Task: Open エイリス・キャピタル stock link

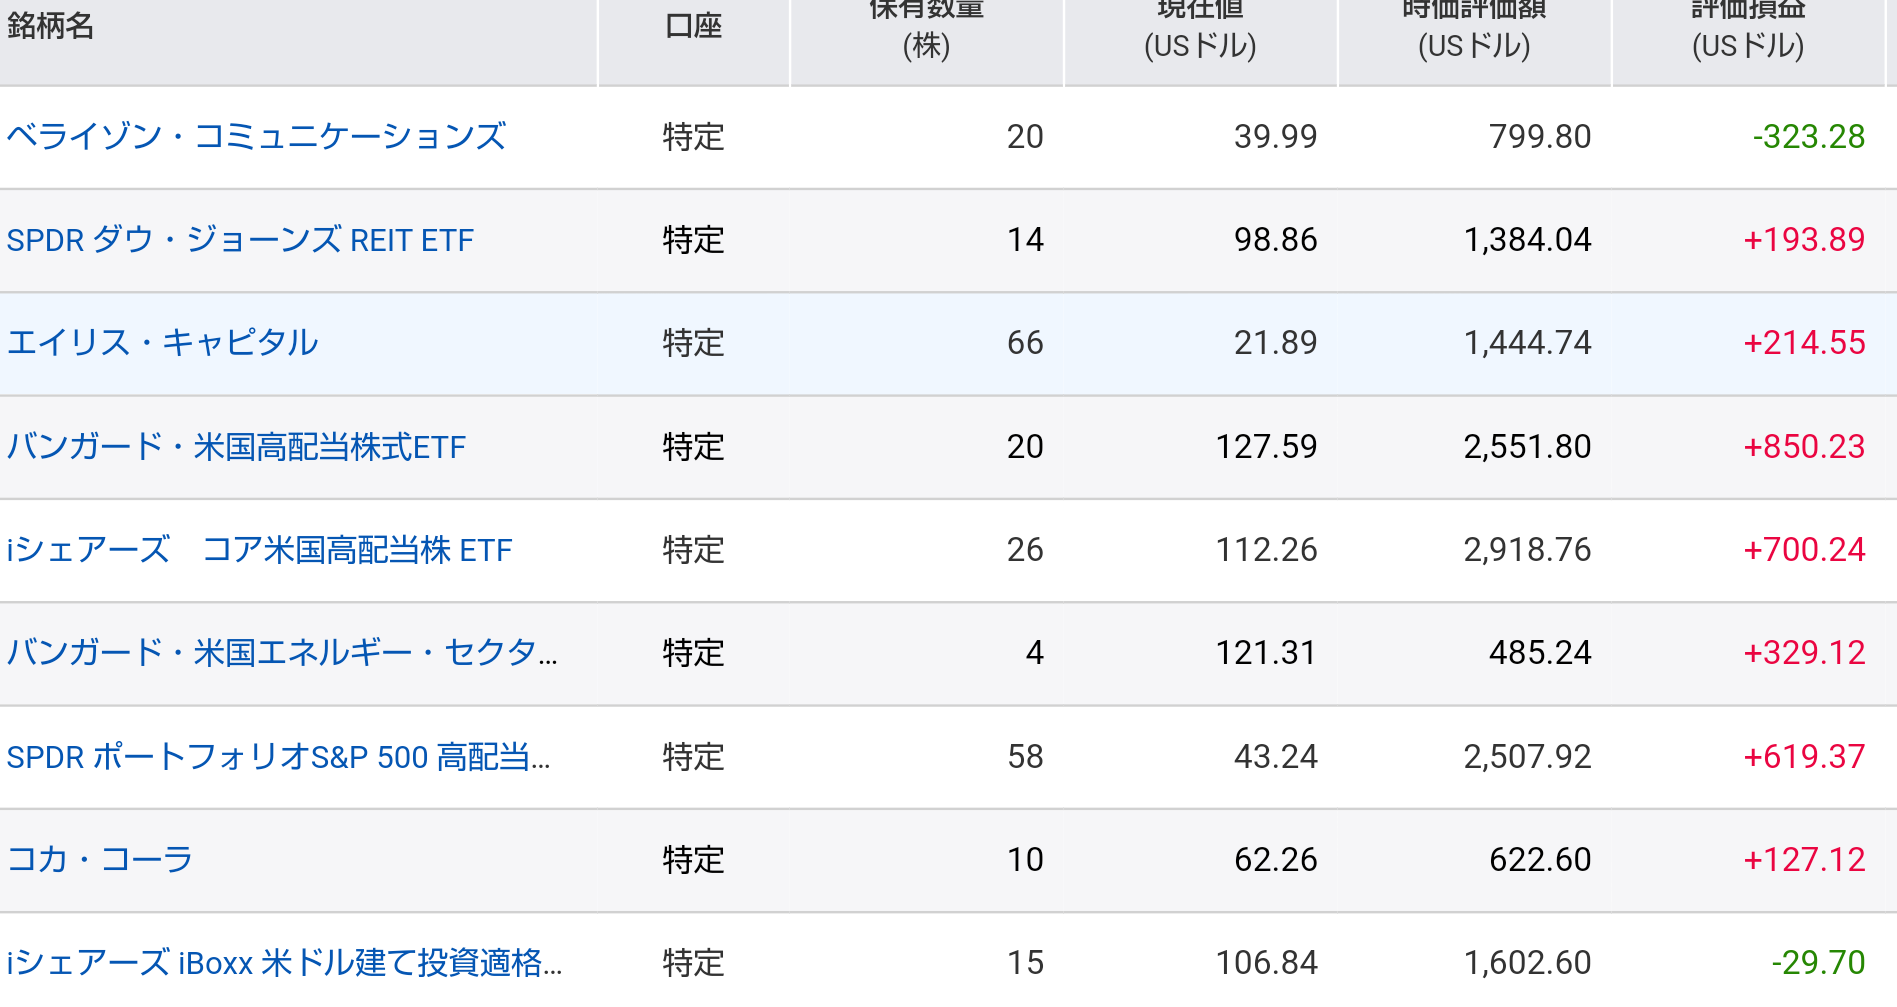Action: [x=162, y=343]
